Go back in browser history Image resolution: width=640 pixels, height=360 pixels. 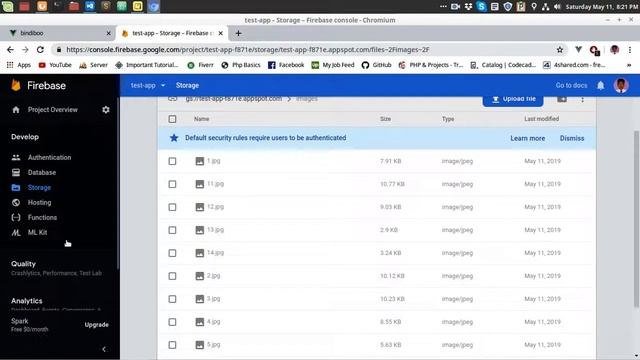click(x=10, y=49)
